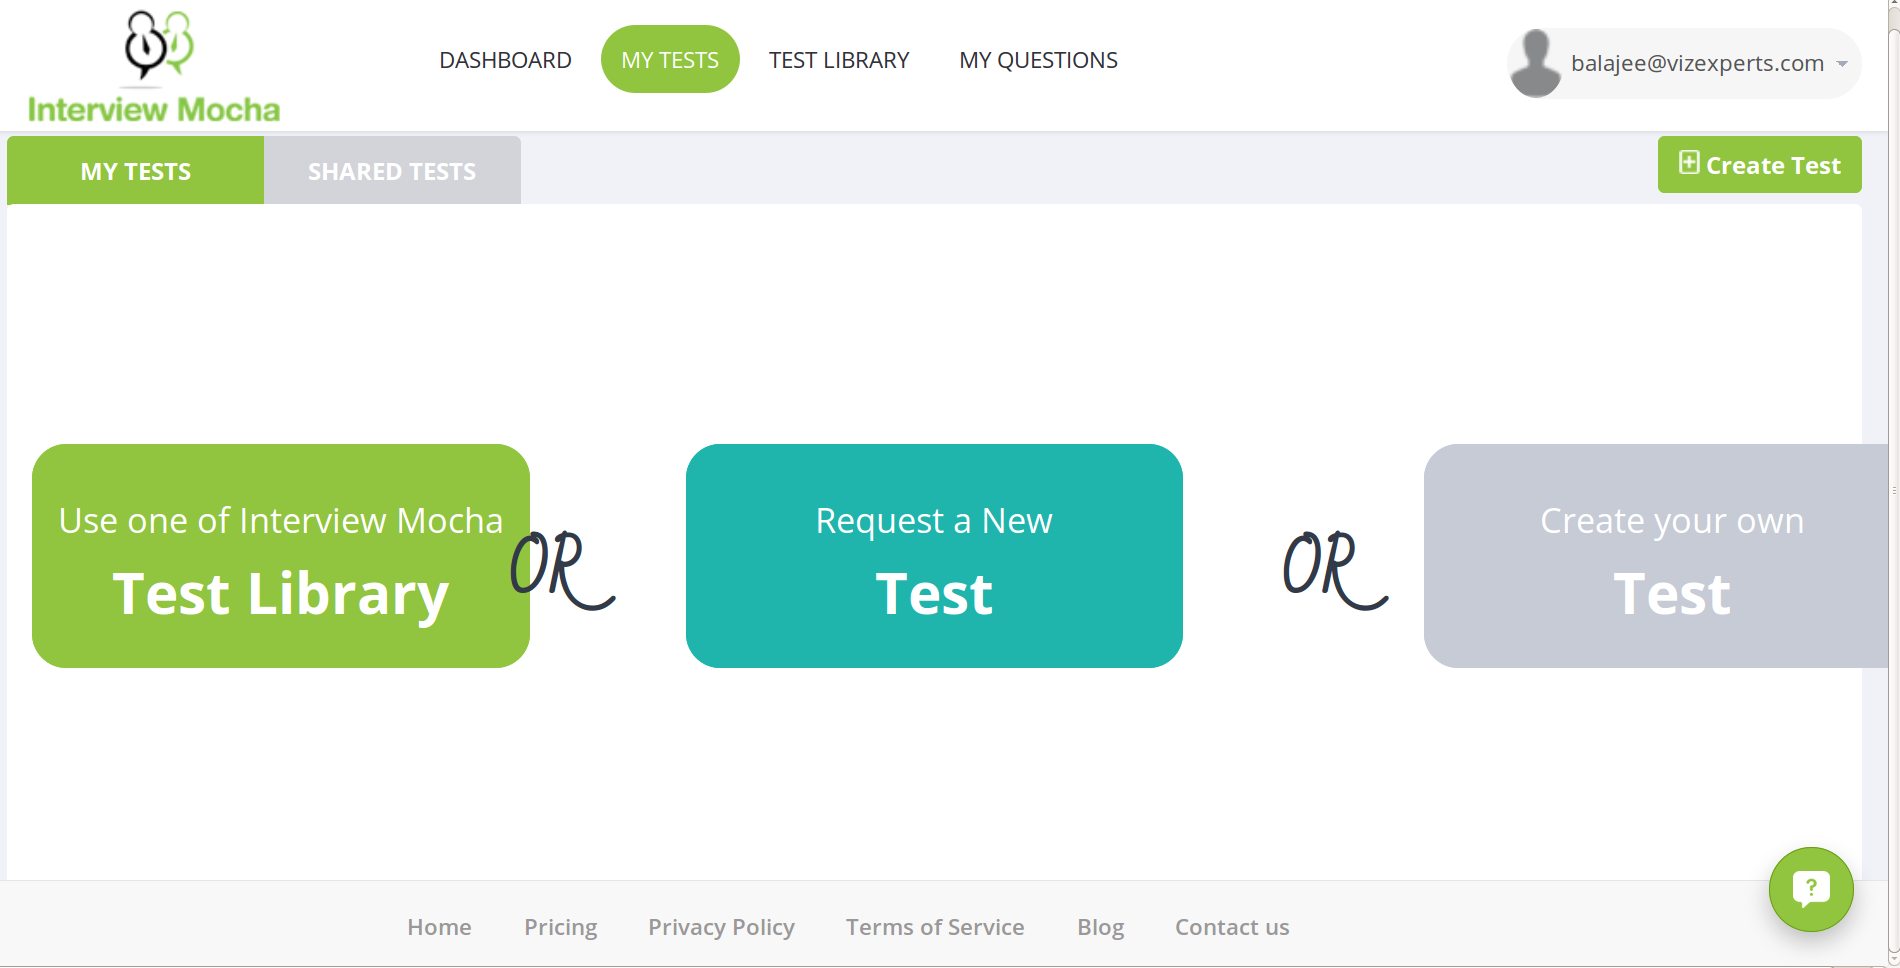
Task: Go to Dashboard in top navigation
Action: tap(505, 60)
